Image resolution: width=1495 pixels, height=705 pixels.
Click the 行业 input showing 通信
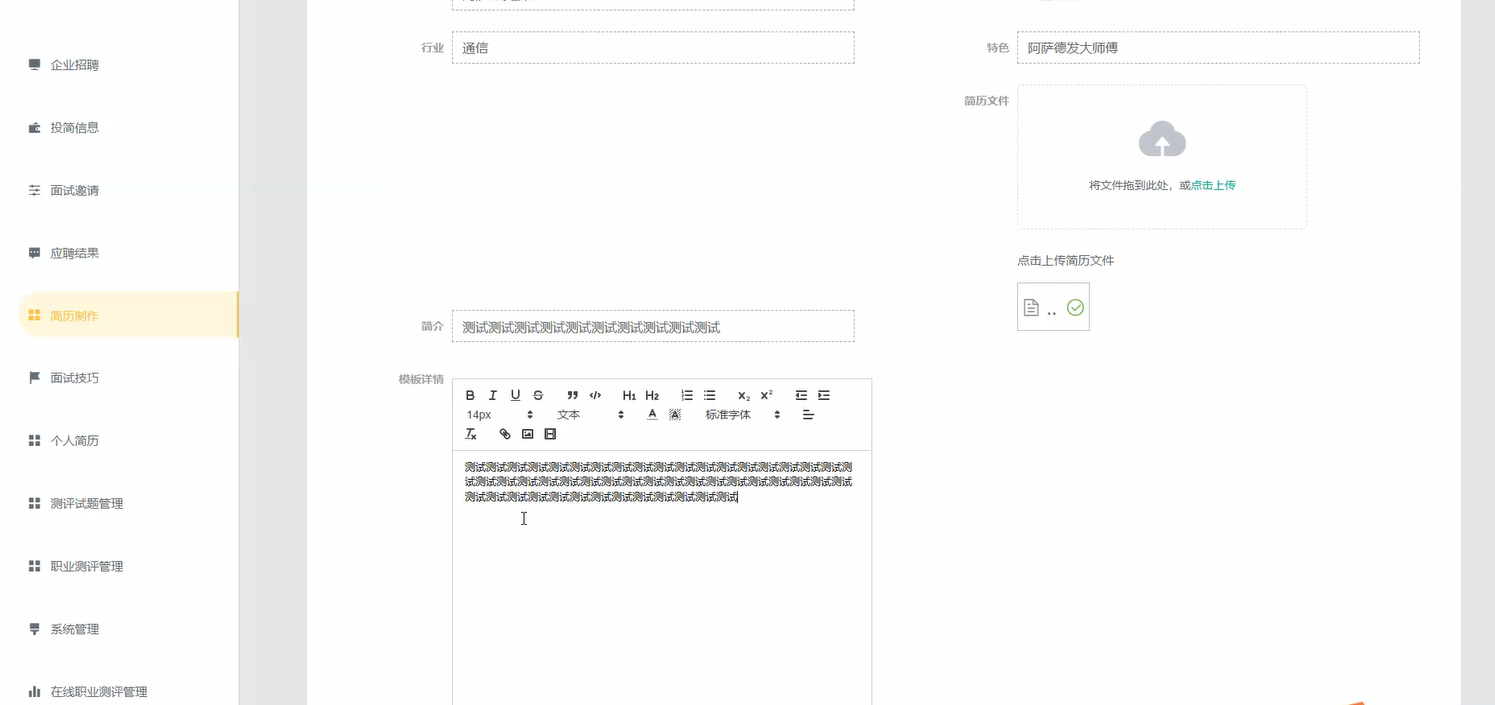click(652, 47)
